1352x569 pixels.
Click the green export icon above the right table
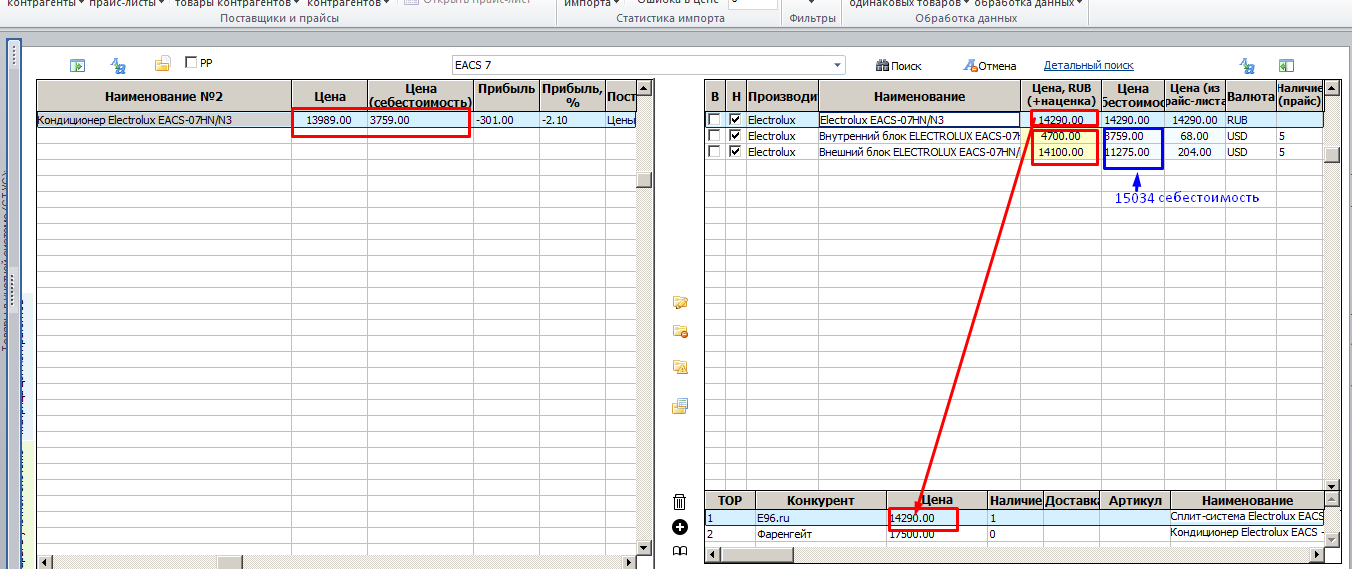pos(1286,66)
